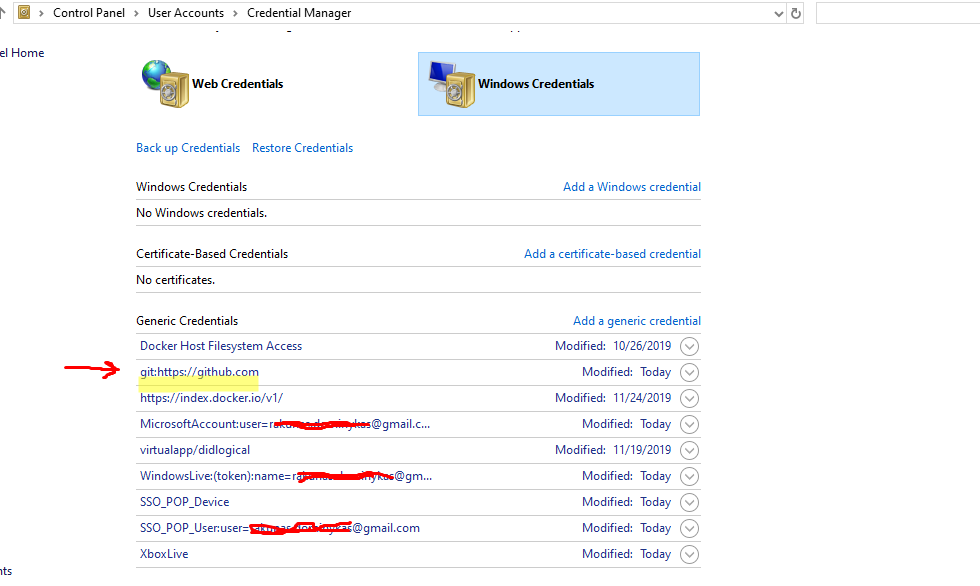Click Back up Credentials link
Screen dimensions: 980x586
188,148
